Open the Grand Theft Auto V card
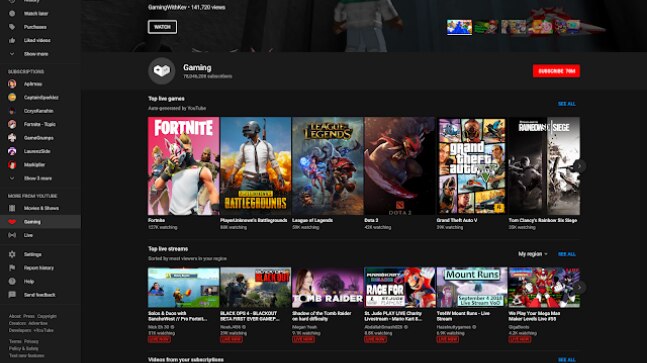This screenshot has width=647, height=363. click(472, 166)
